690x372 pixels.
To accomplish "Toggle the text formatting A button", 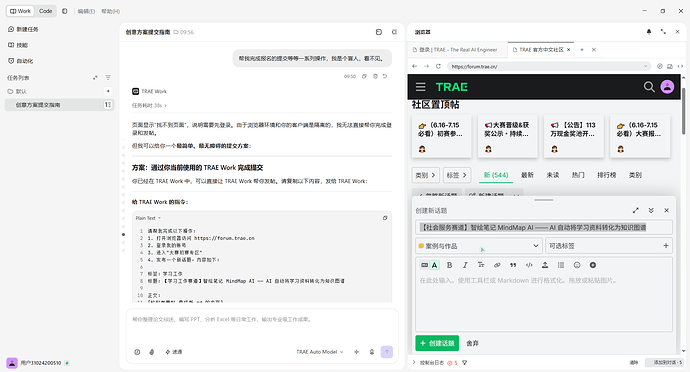I will [435, 265].
